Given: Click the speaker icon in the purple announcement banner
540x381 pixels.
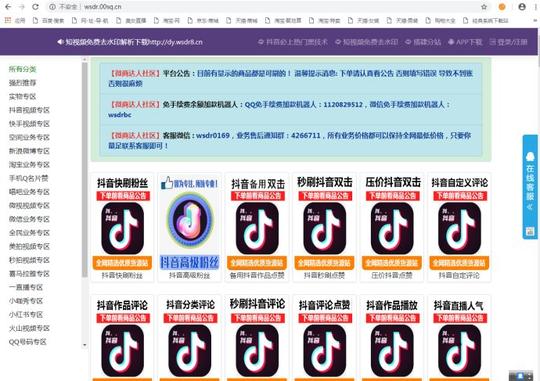Looking at the screenshot, I should point(60,42).
